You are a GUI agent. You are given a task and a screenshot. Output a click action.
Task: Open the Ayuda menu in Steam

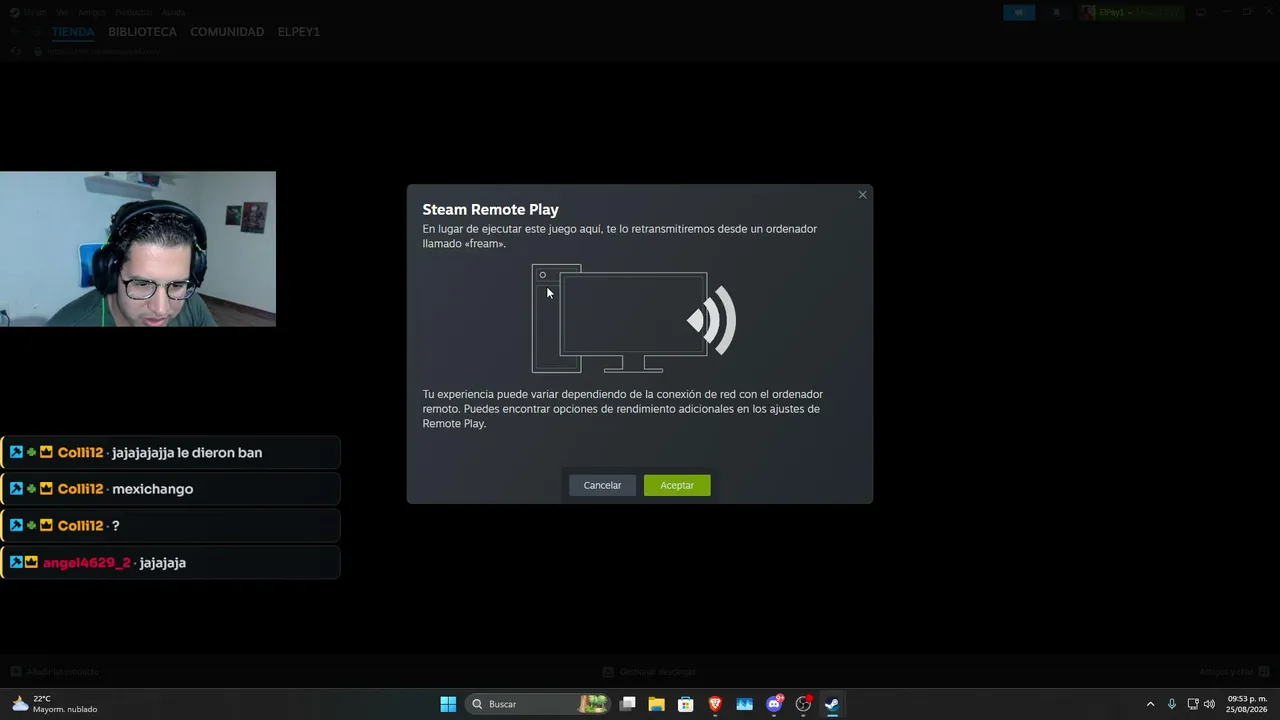point(174,12)
